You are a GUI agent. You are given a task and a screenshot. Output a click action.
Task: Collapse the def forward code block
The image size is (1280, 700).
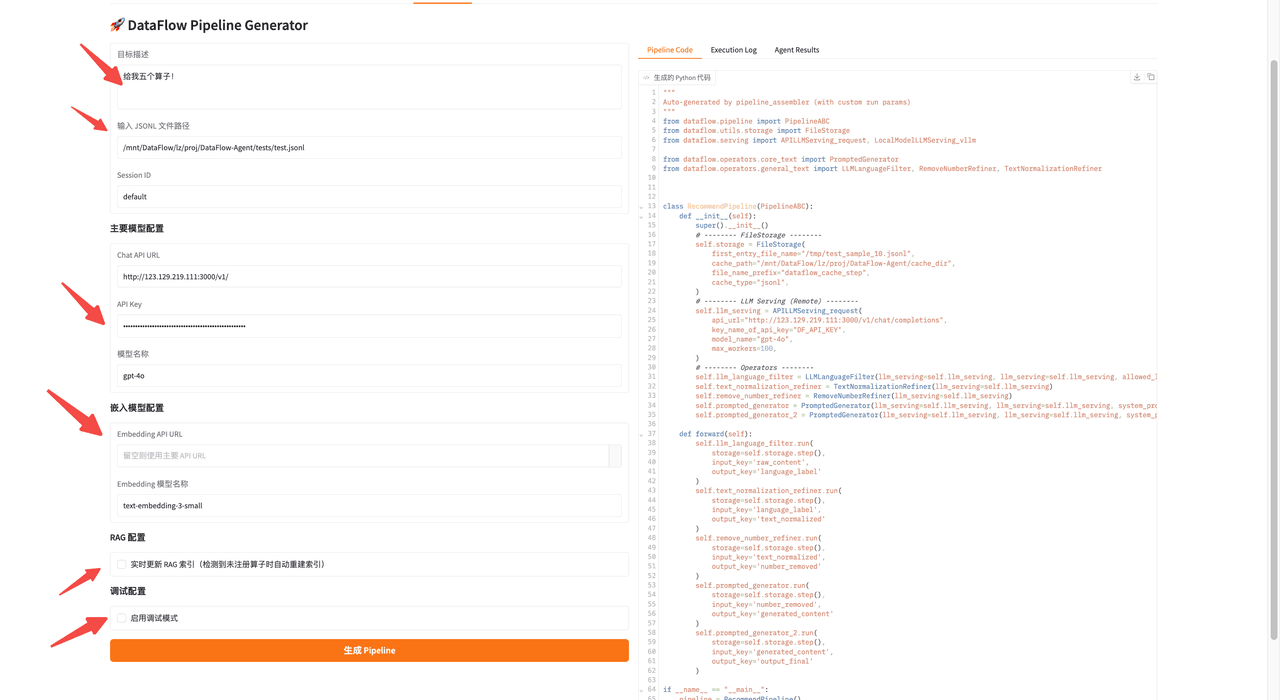point(642,434)
